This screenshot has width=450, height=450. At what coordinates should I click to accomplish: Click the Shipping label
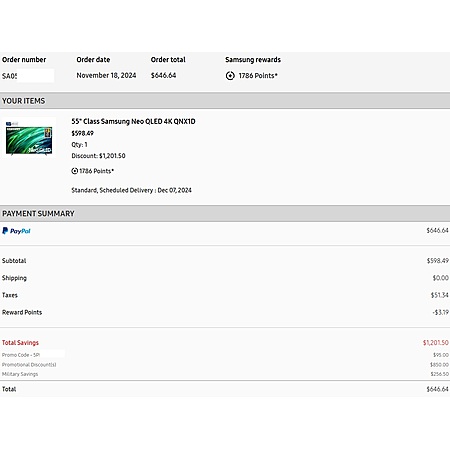pos(14,278)
